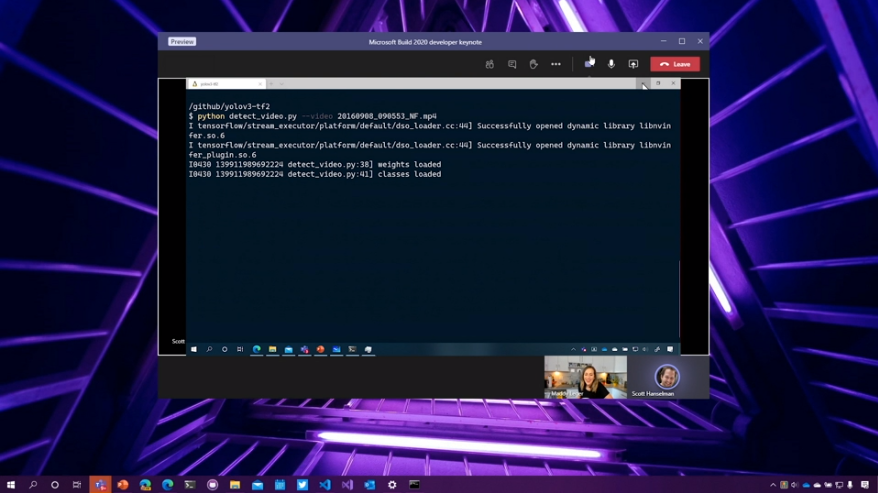Open Edge Canary from the taskbar
878x493 pixels.
tap(145, 485)
